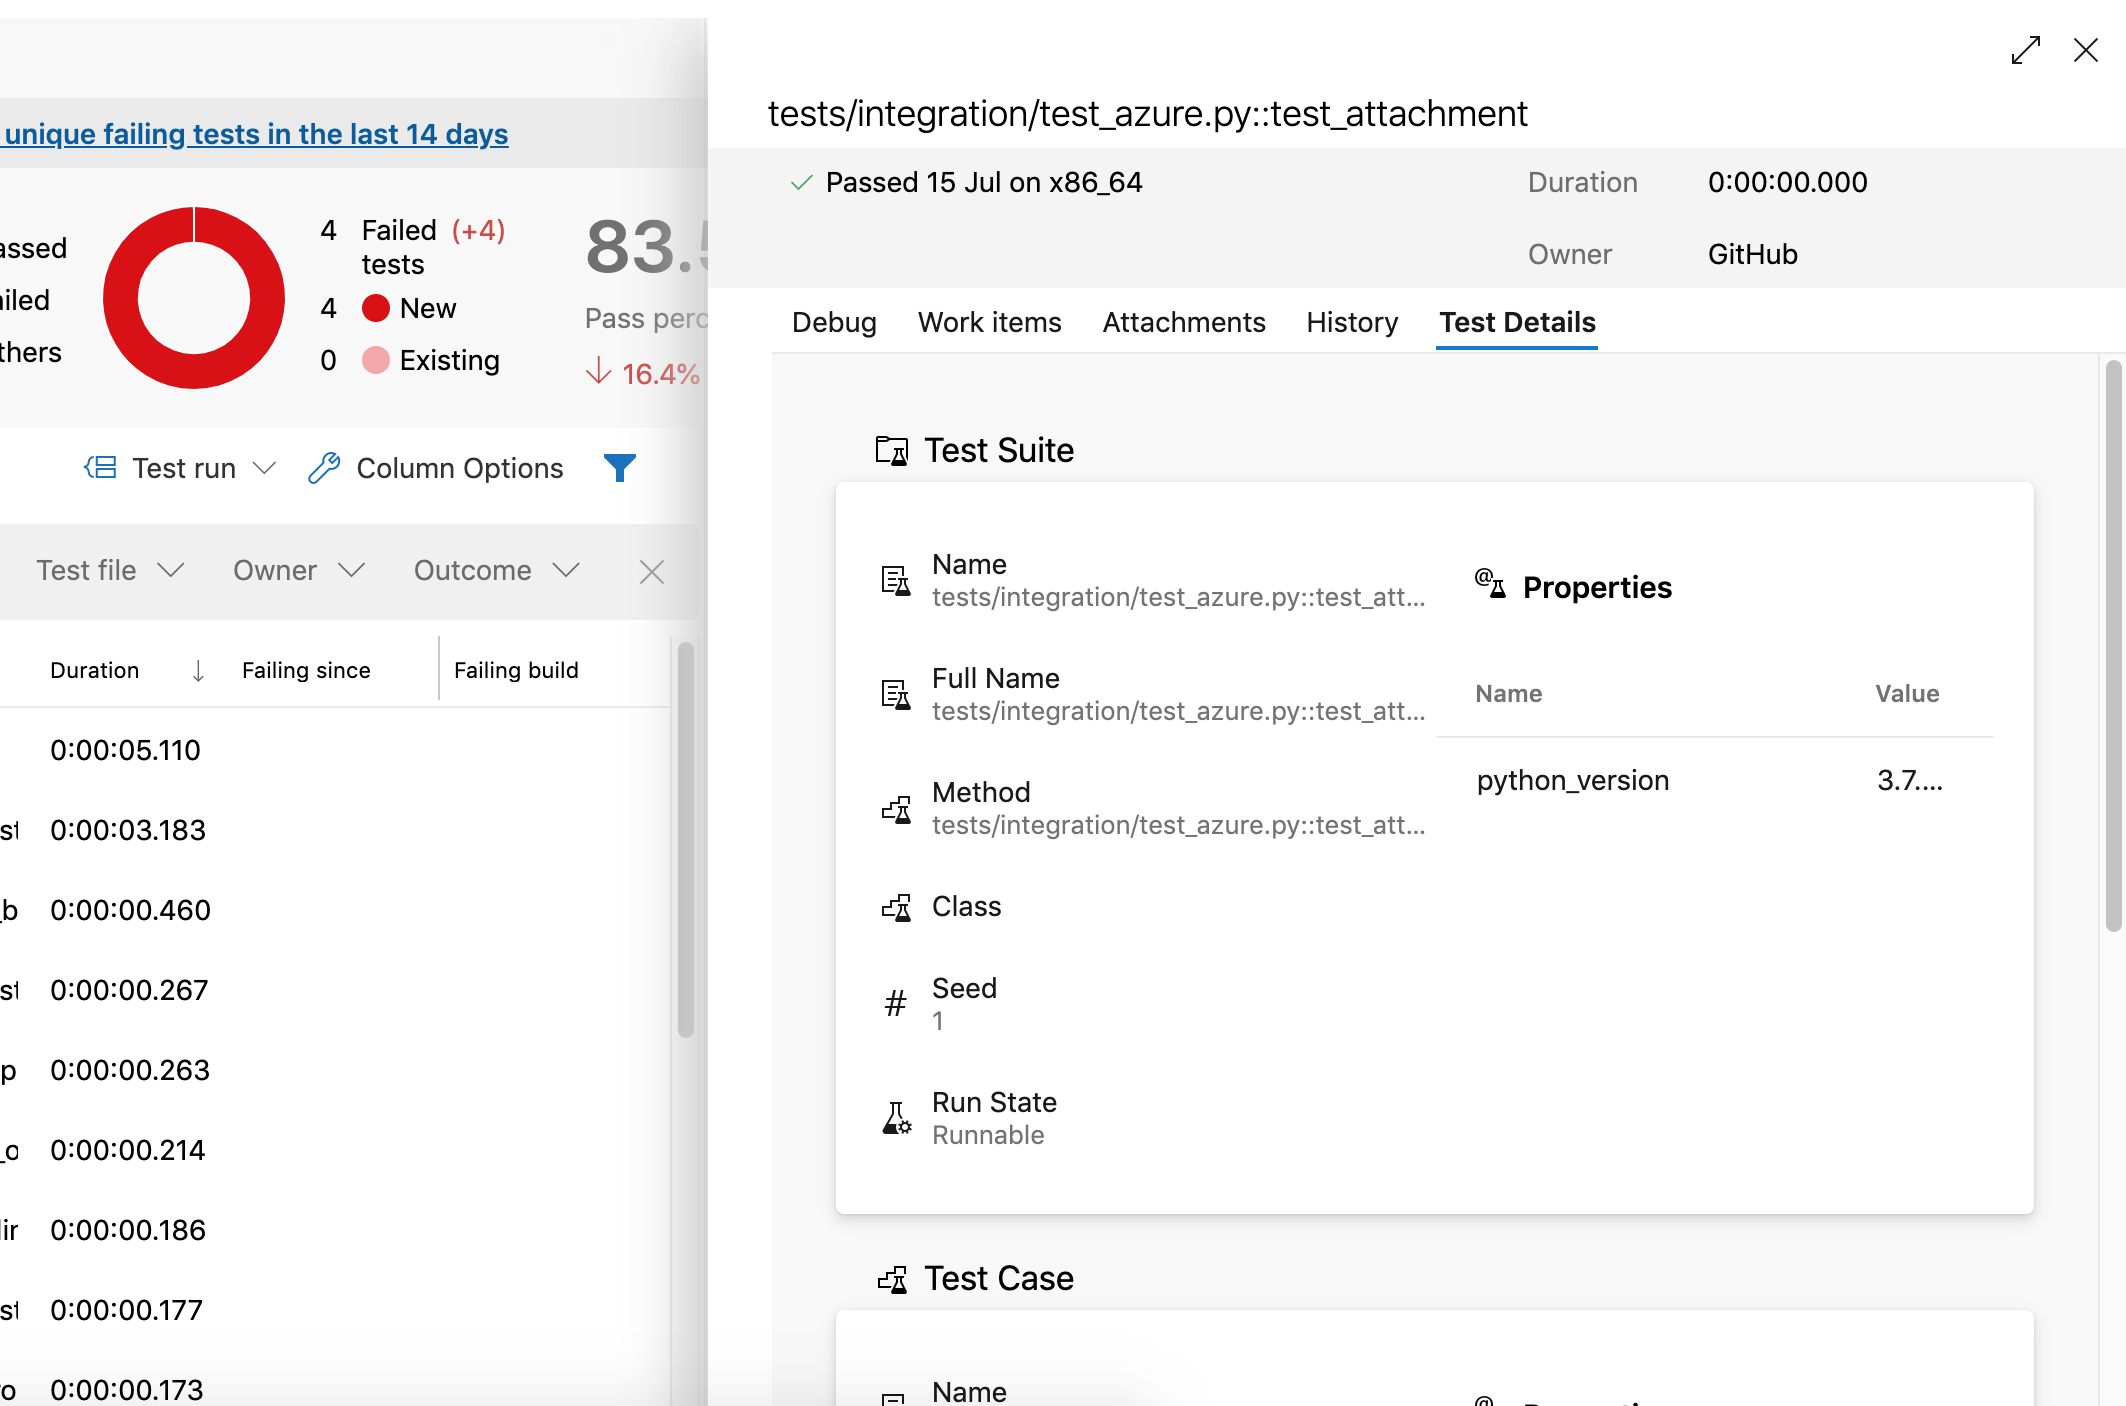Expand the Test file filter dropdown
The image size is (2126, 1406).
pyautogui.click(x=110, y=571)
